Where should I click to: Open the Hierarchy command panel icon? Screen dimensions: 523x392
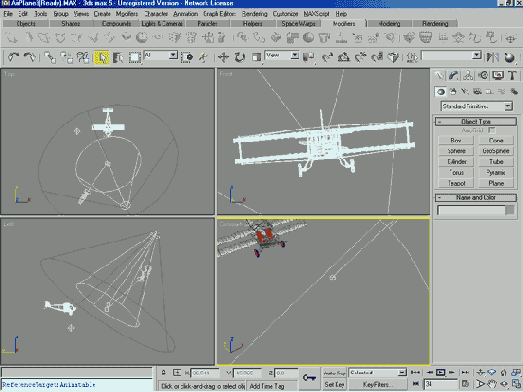pos(468,75)
